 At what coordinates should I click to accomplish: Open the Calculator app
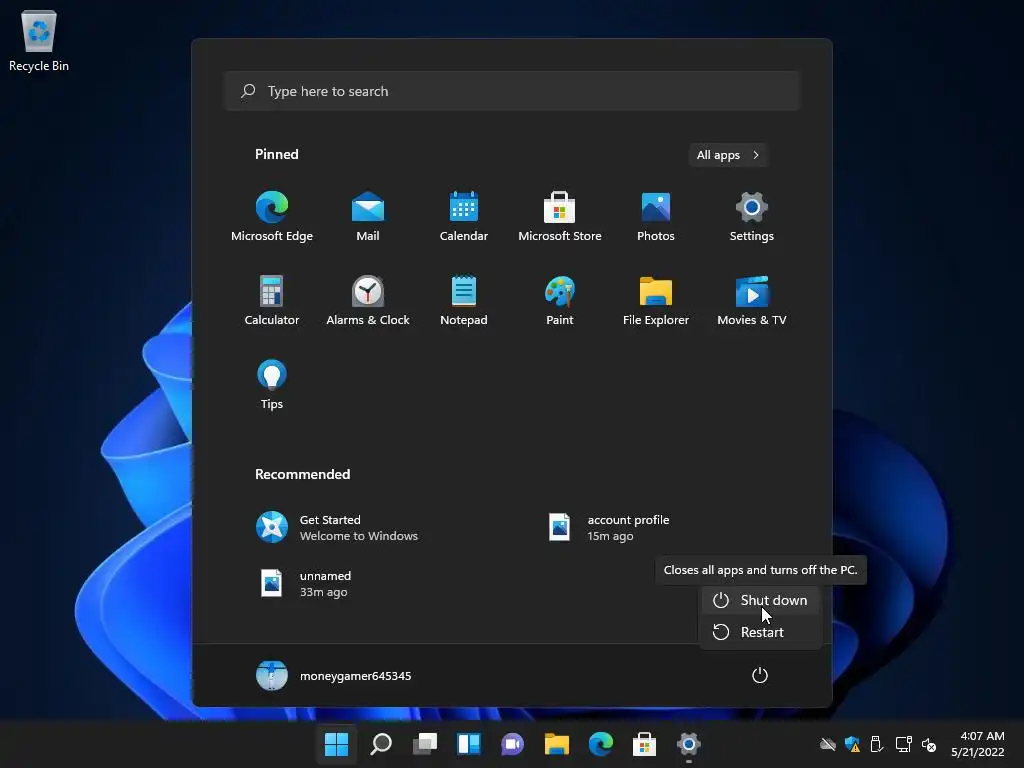272,300
